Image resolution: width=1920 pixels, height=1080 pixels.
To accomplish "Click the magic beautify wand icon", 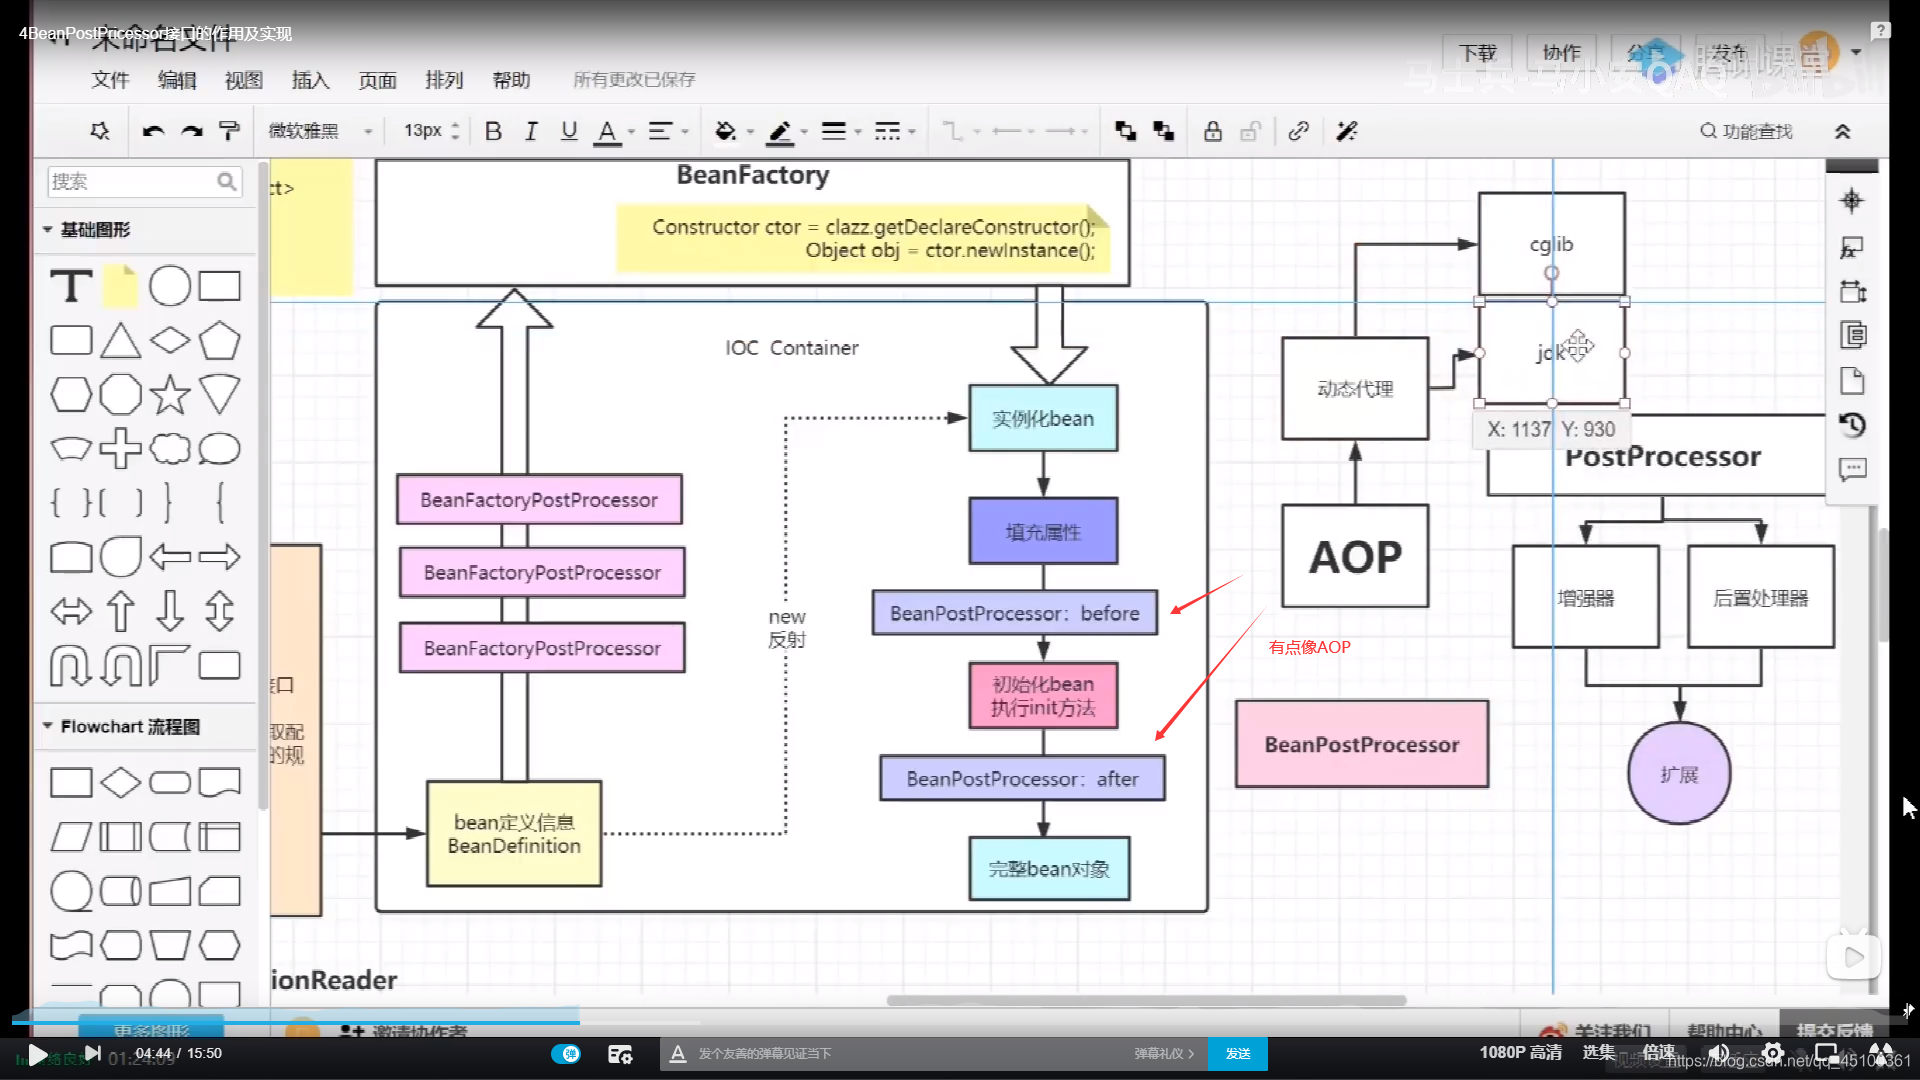I will (x=1347, y=131).
